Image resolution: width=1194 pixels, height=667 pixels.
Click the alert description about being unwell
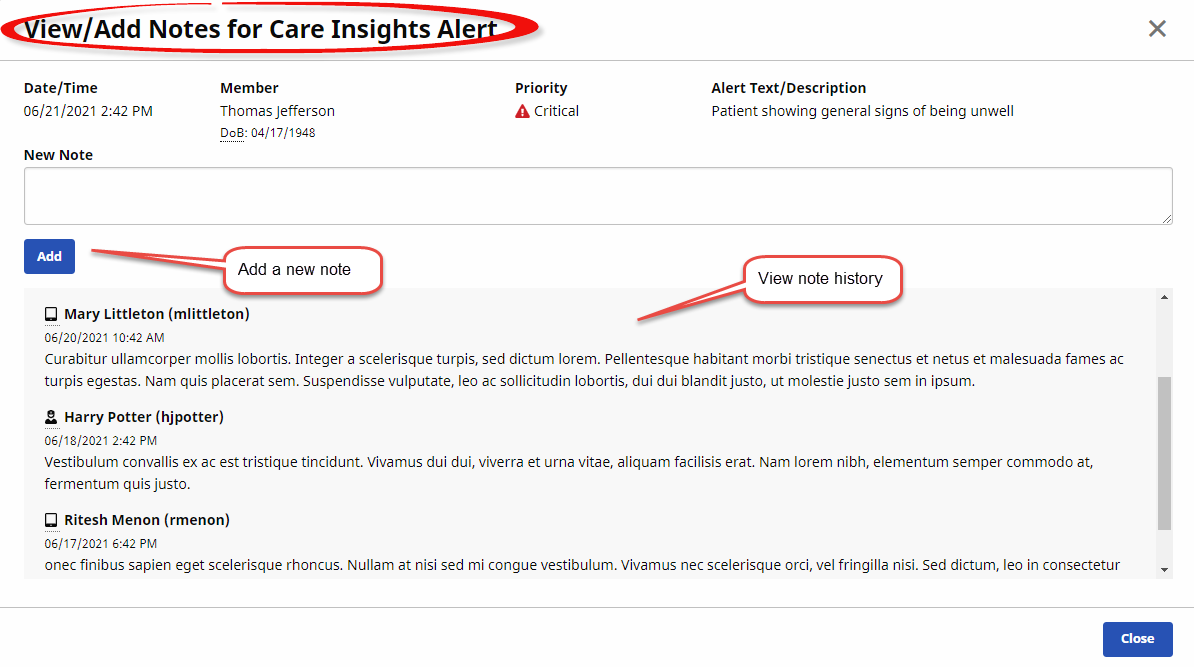coord(862,111)
